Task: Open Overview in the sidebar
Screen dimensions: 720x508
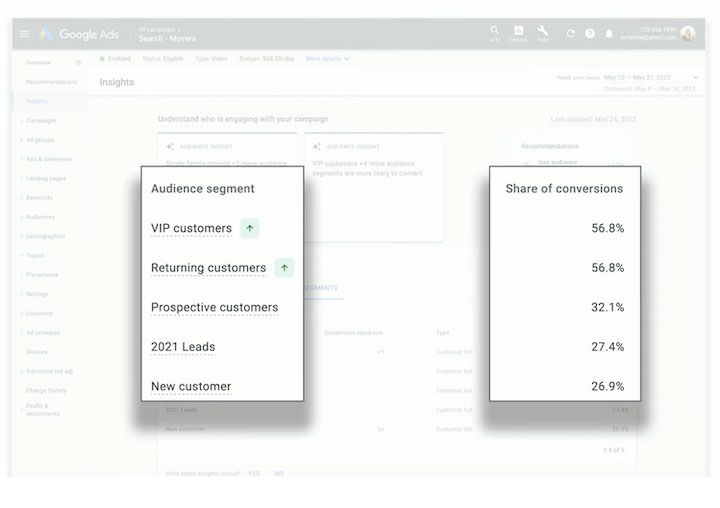Action: click(x=39, y=62)
